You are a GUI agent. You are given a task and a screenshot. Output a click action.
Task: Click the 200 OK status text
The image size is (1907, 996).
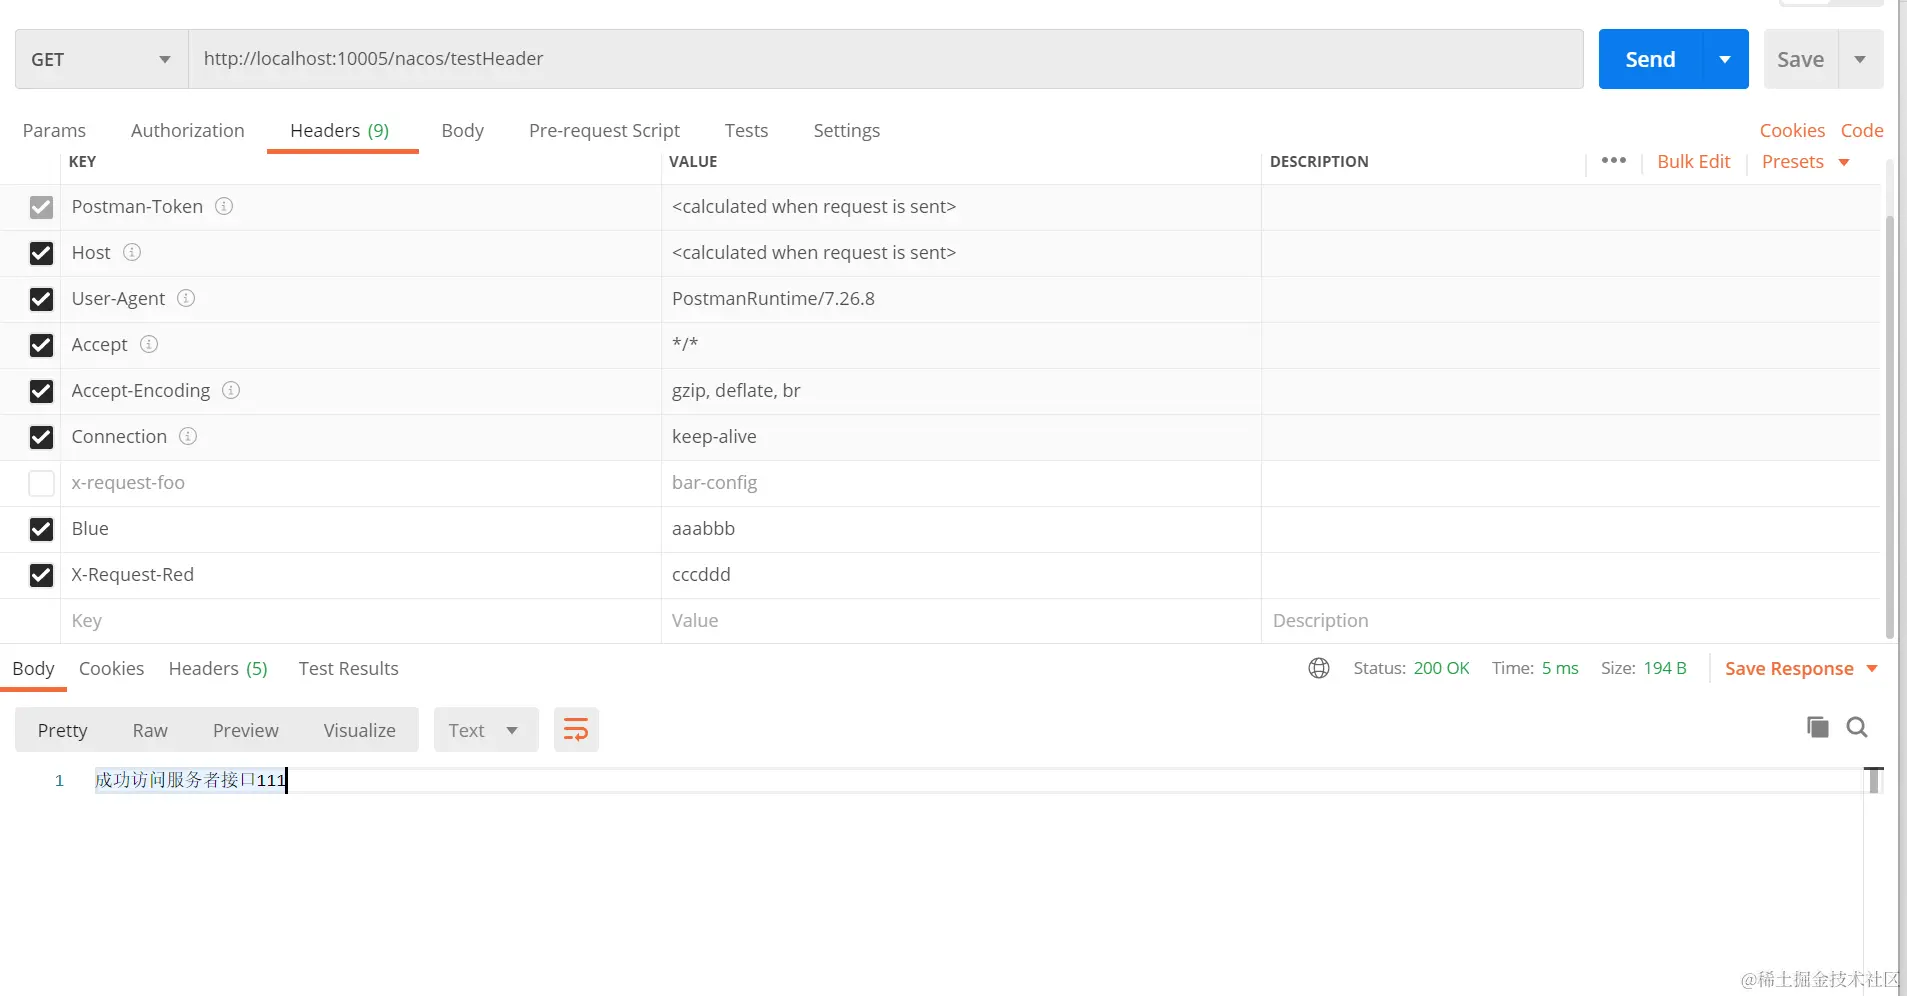(1441, 668)
